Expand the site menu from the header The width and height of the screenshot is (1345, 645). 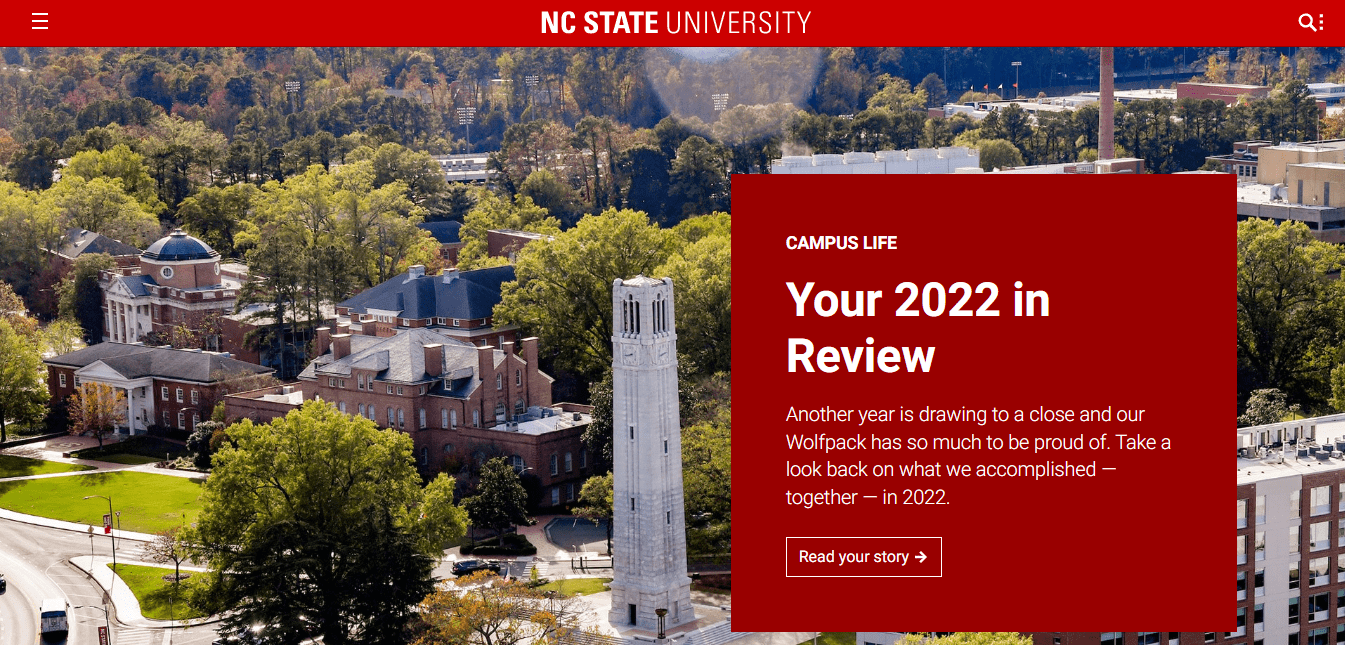pyautogui.click(x=40, y=21)
